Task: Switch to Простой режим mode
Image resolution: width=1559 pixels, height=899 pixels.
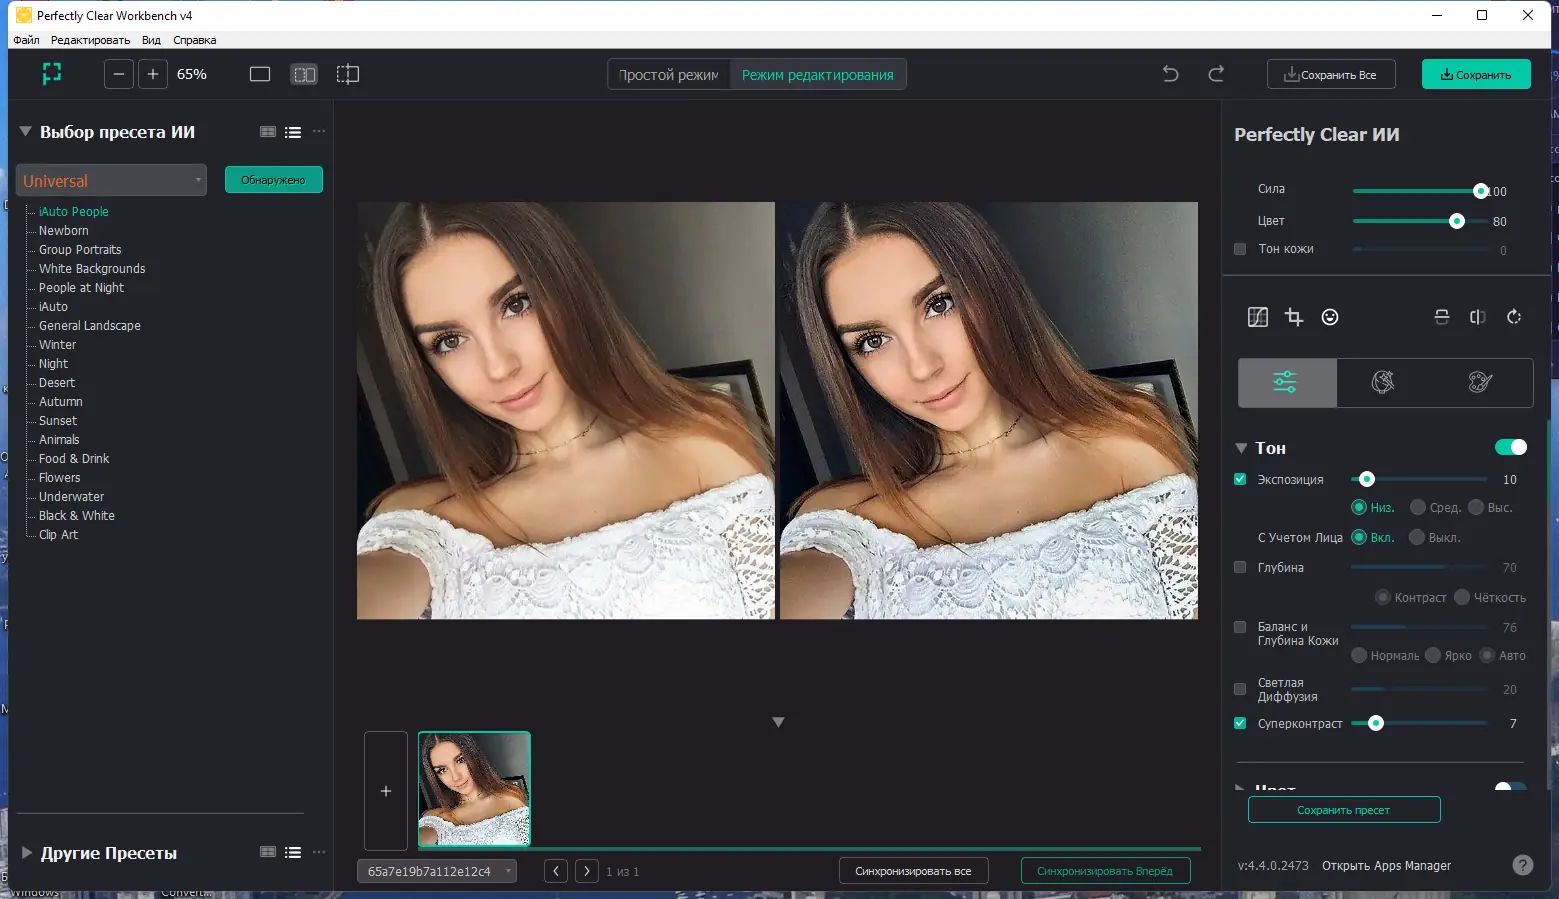Action: [667, 73]
